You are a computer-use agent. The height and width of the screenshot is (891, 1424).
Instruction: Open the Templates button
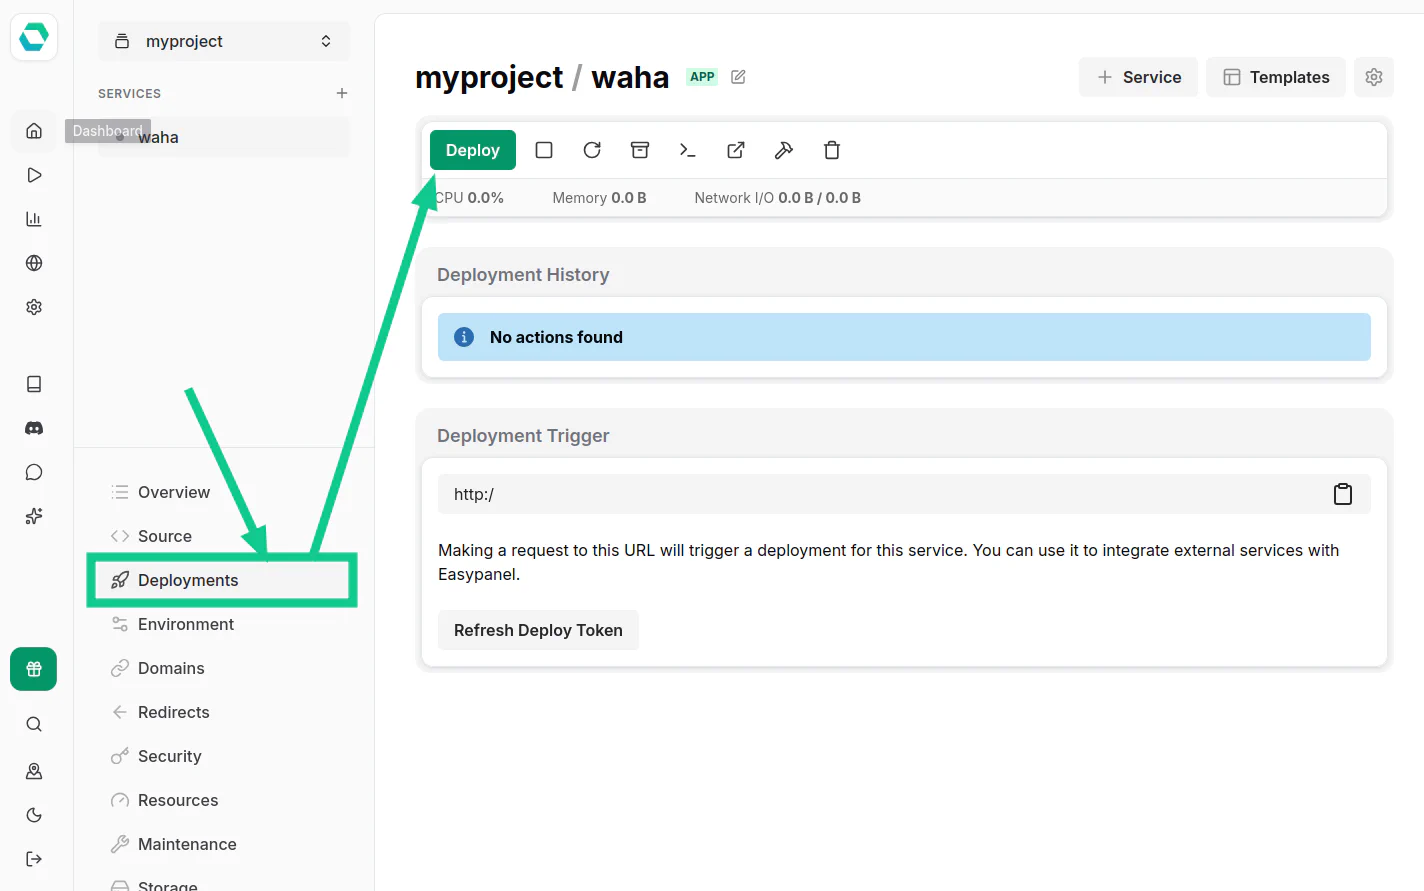1275,77
